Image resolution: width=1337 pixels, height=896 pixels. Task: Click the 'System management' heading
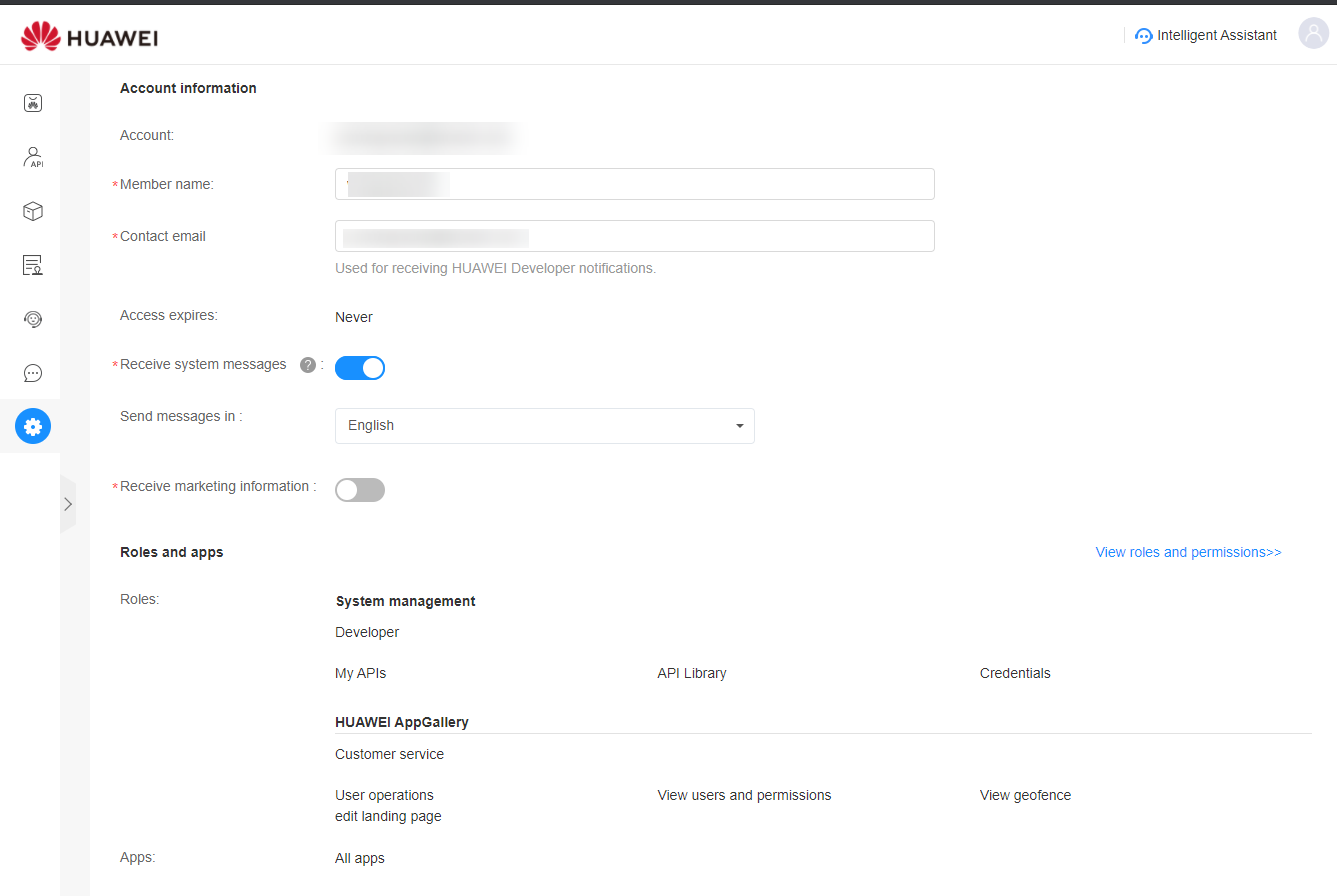click(x=405, y=601)
